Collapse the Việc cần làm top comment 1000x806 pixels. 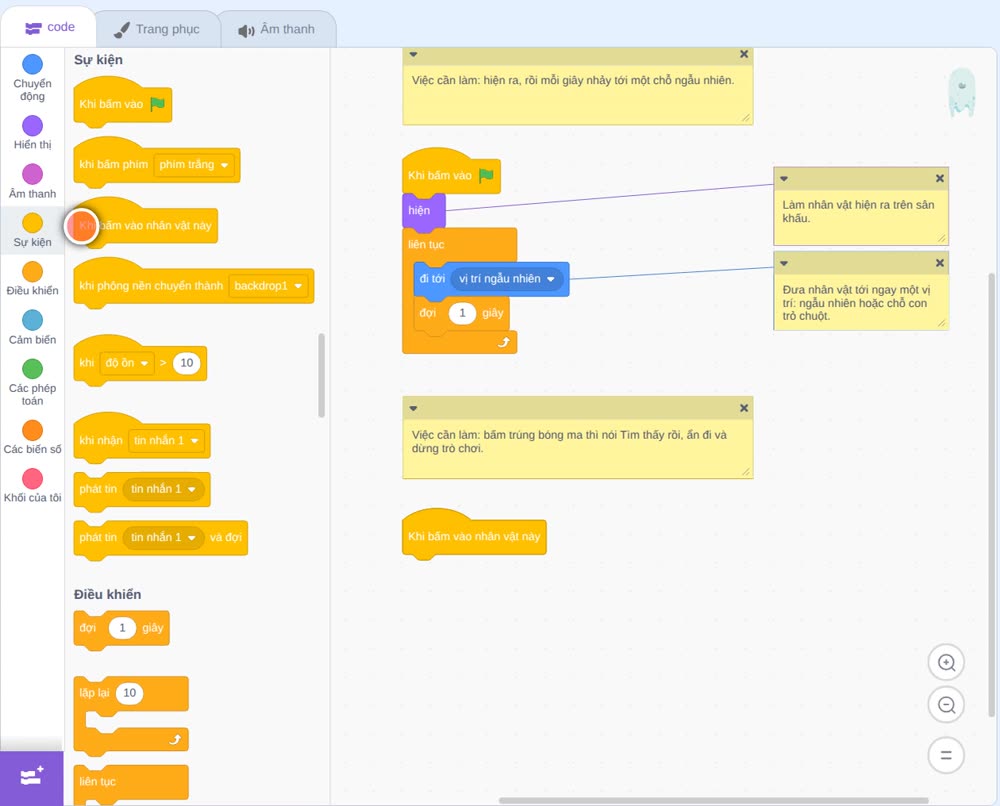pos(413,54)
